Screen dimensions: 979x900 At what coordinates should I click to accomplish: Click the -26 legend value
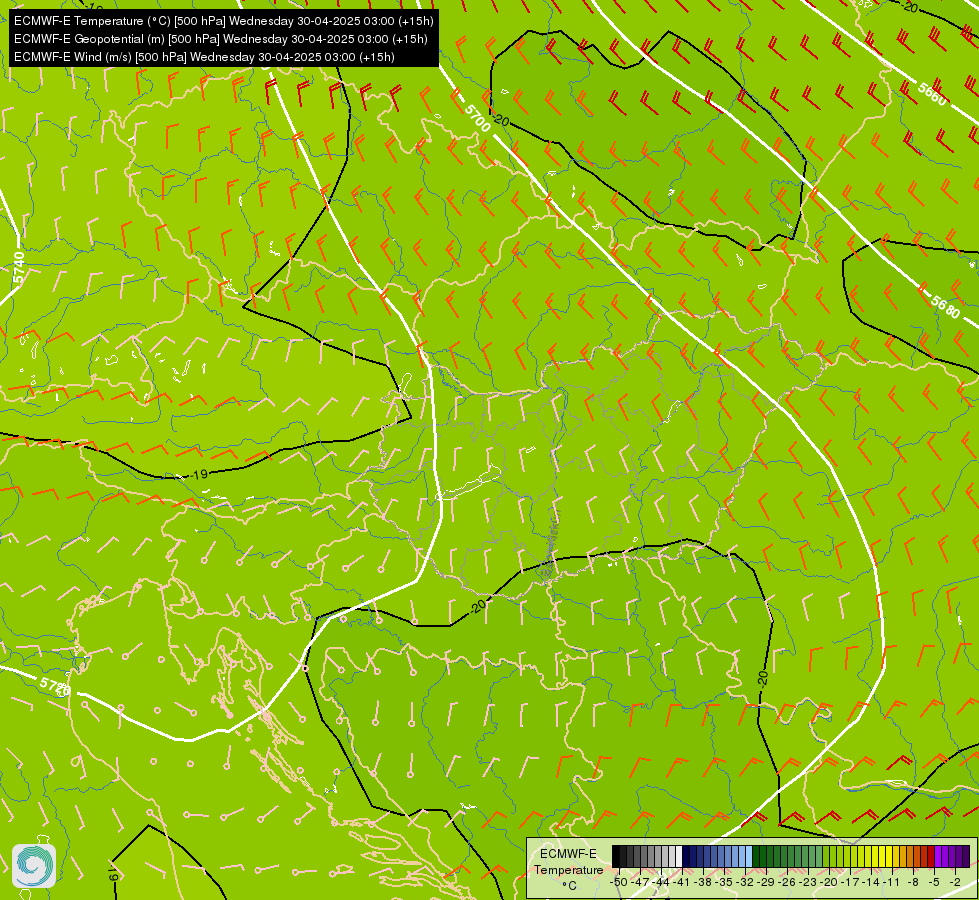(787, 882)
